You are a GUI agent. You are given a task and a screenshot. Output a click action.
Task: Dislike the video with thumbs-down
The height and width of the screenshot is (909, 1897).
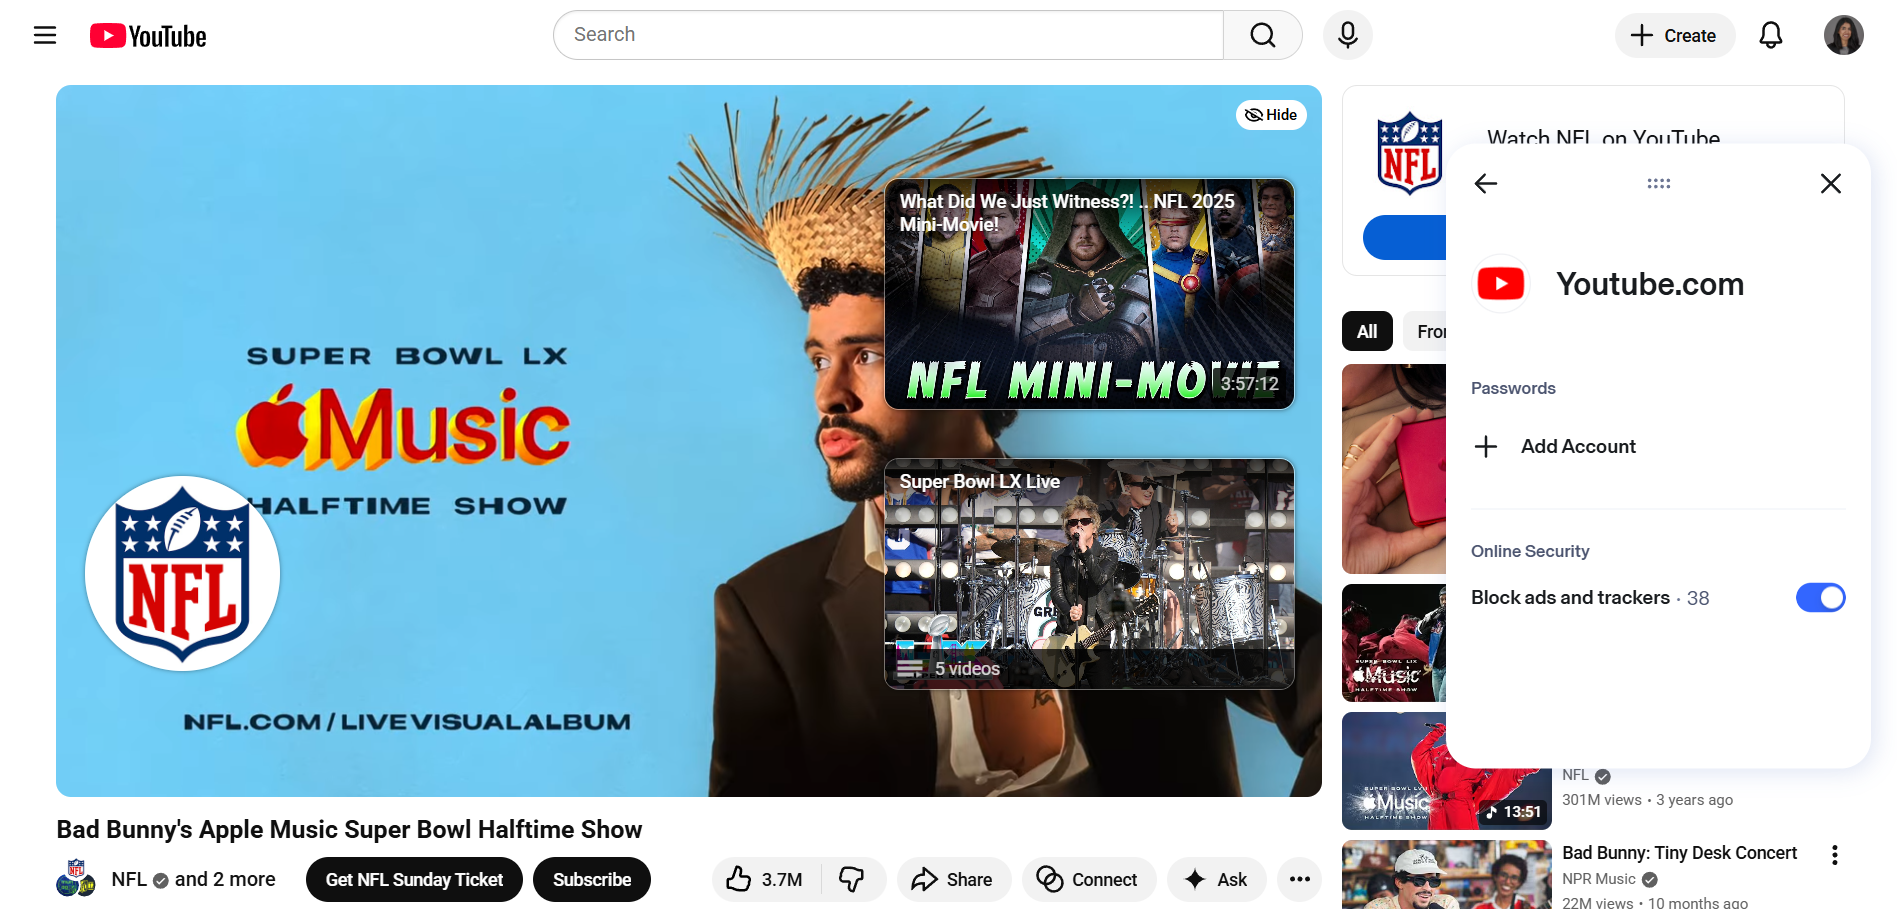(853, 879)
